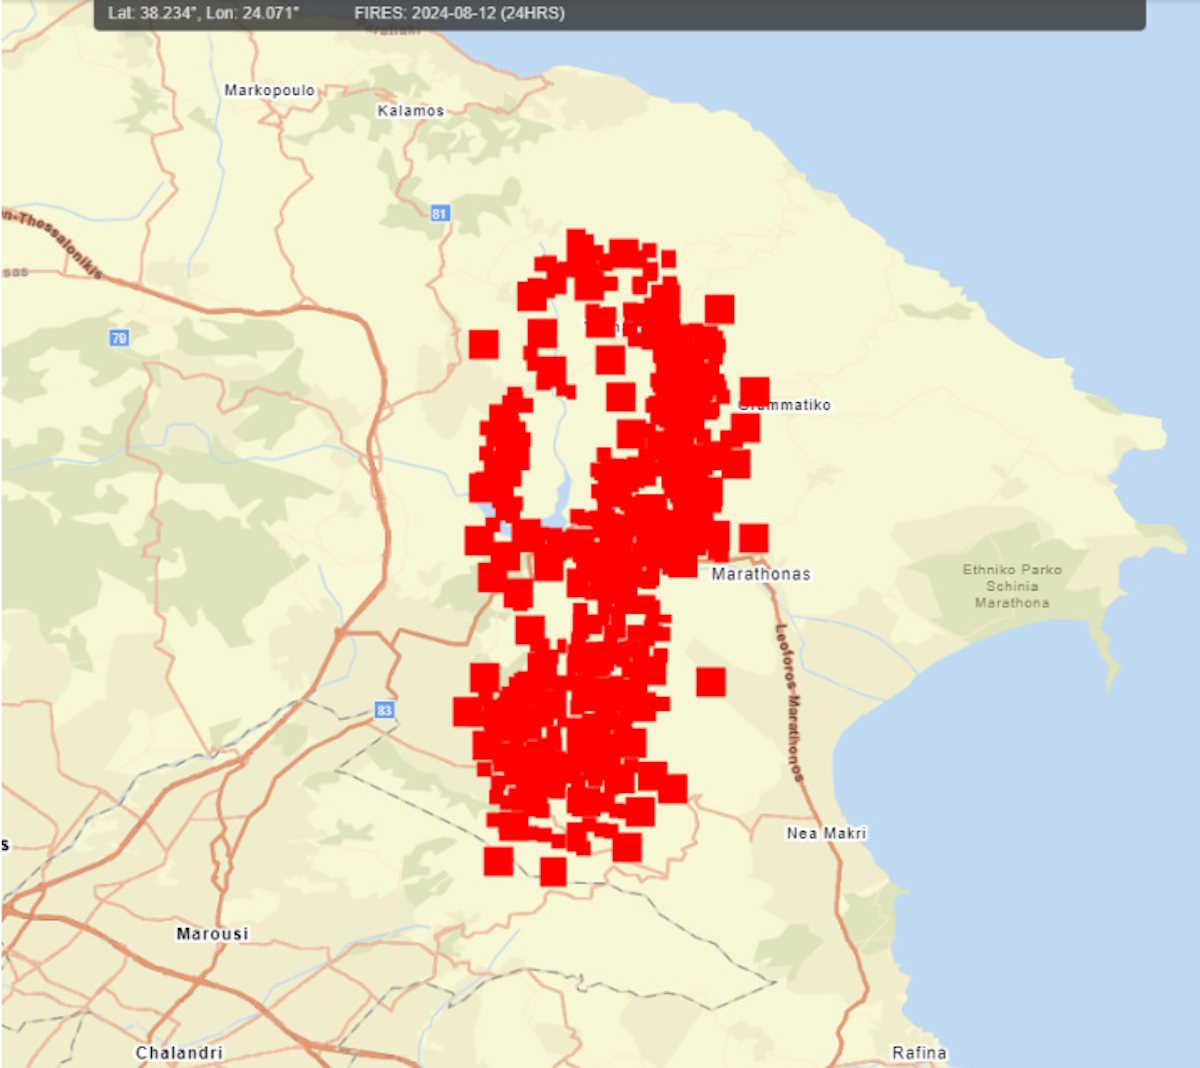Click the Nea Makri town label
1200x1068 pixels.
(826, 833)
